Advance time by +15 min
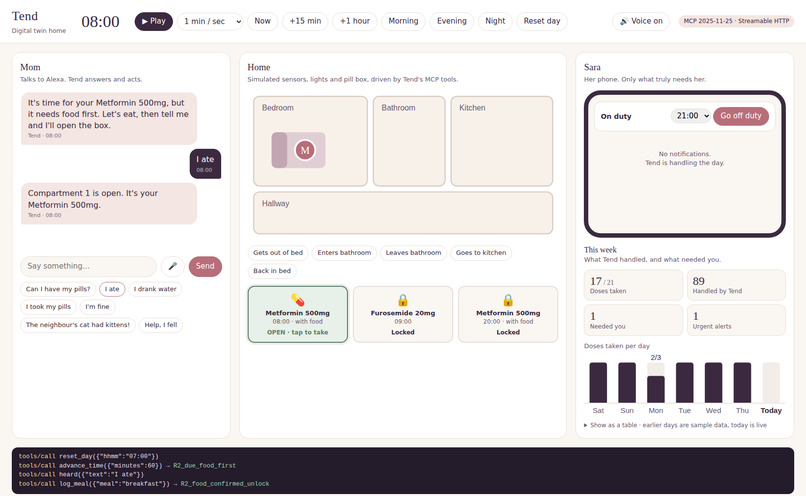806x496 pixels. click(x=305, y=21)
